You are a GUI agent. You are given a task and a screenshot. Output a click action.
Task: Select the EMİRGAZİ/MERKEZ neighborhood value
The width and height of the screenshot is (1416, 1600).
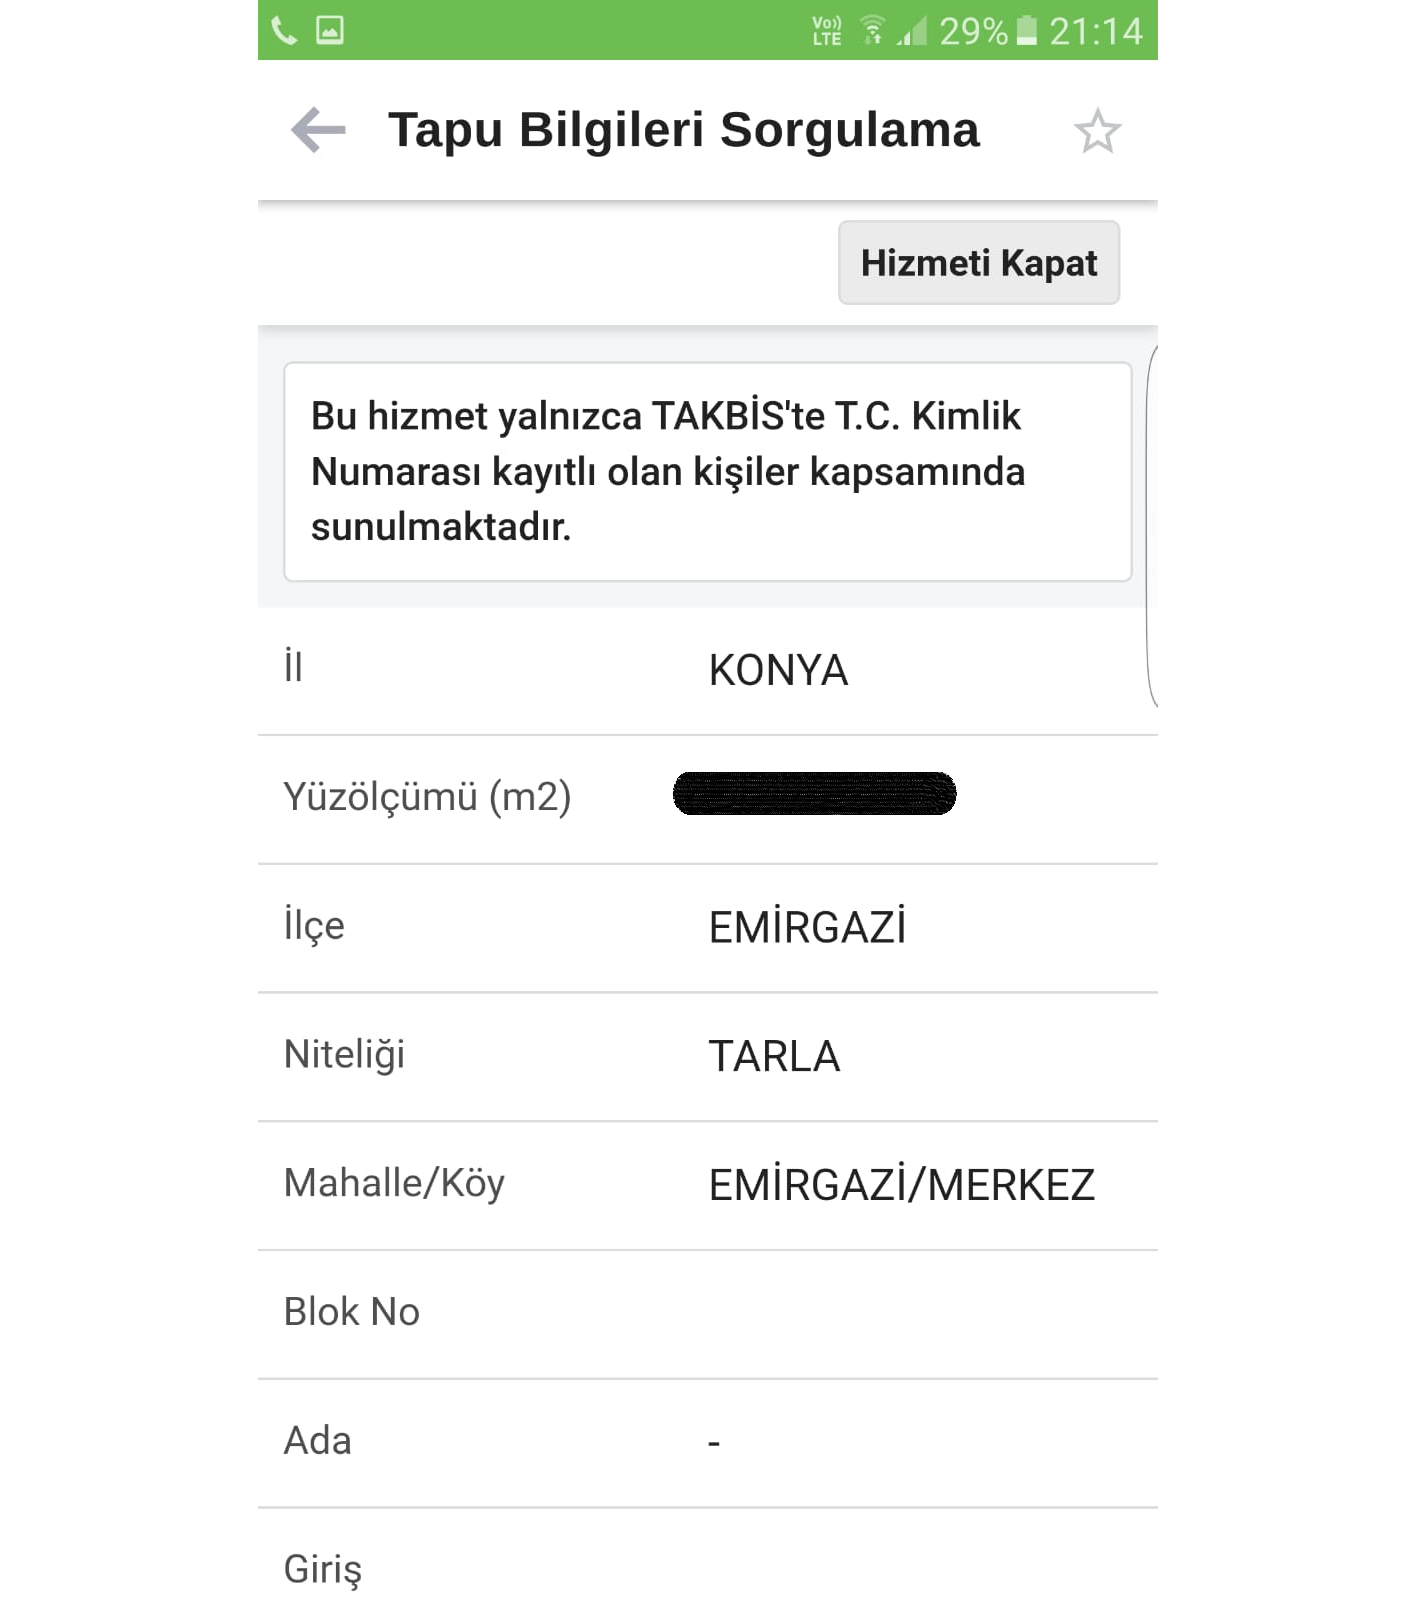[x=901, y=1185]
